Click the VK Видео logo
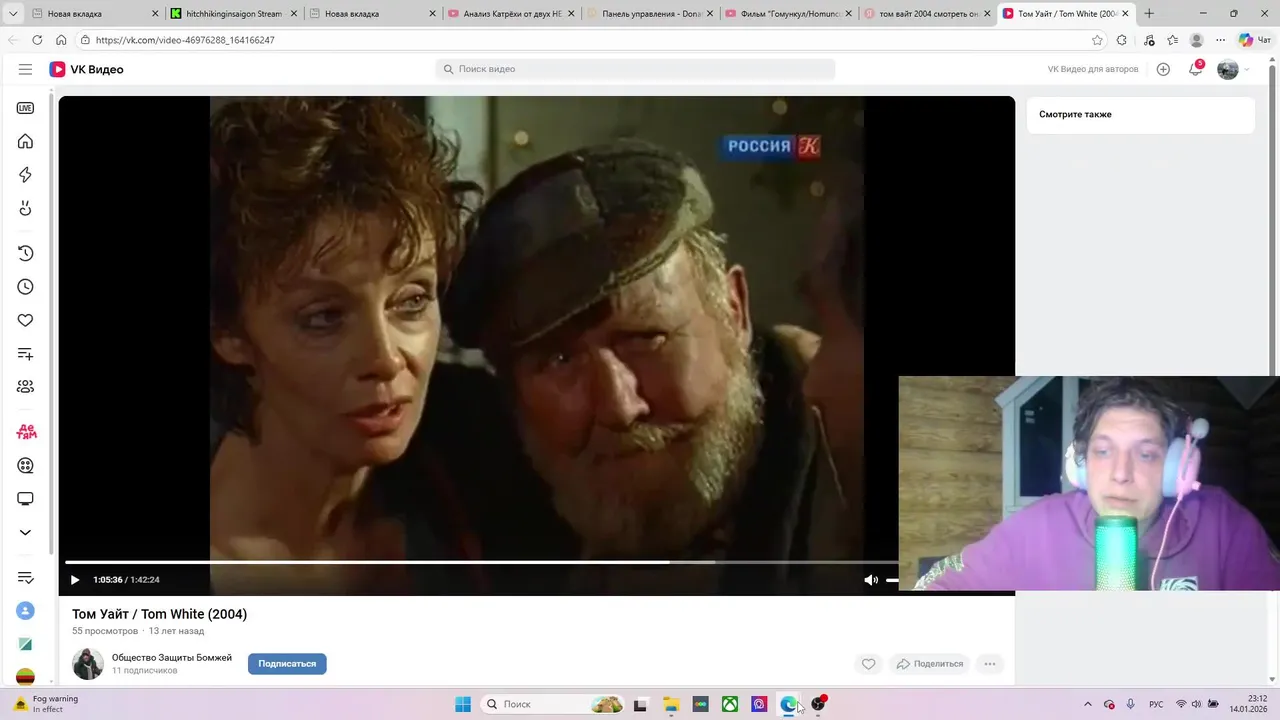Screen dimensions: 1280x720 coord(87,69)
